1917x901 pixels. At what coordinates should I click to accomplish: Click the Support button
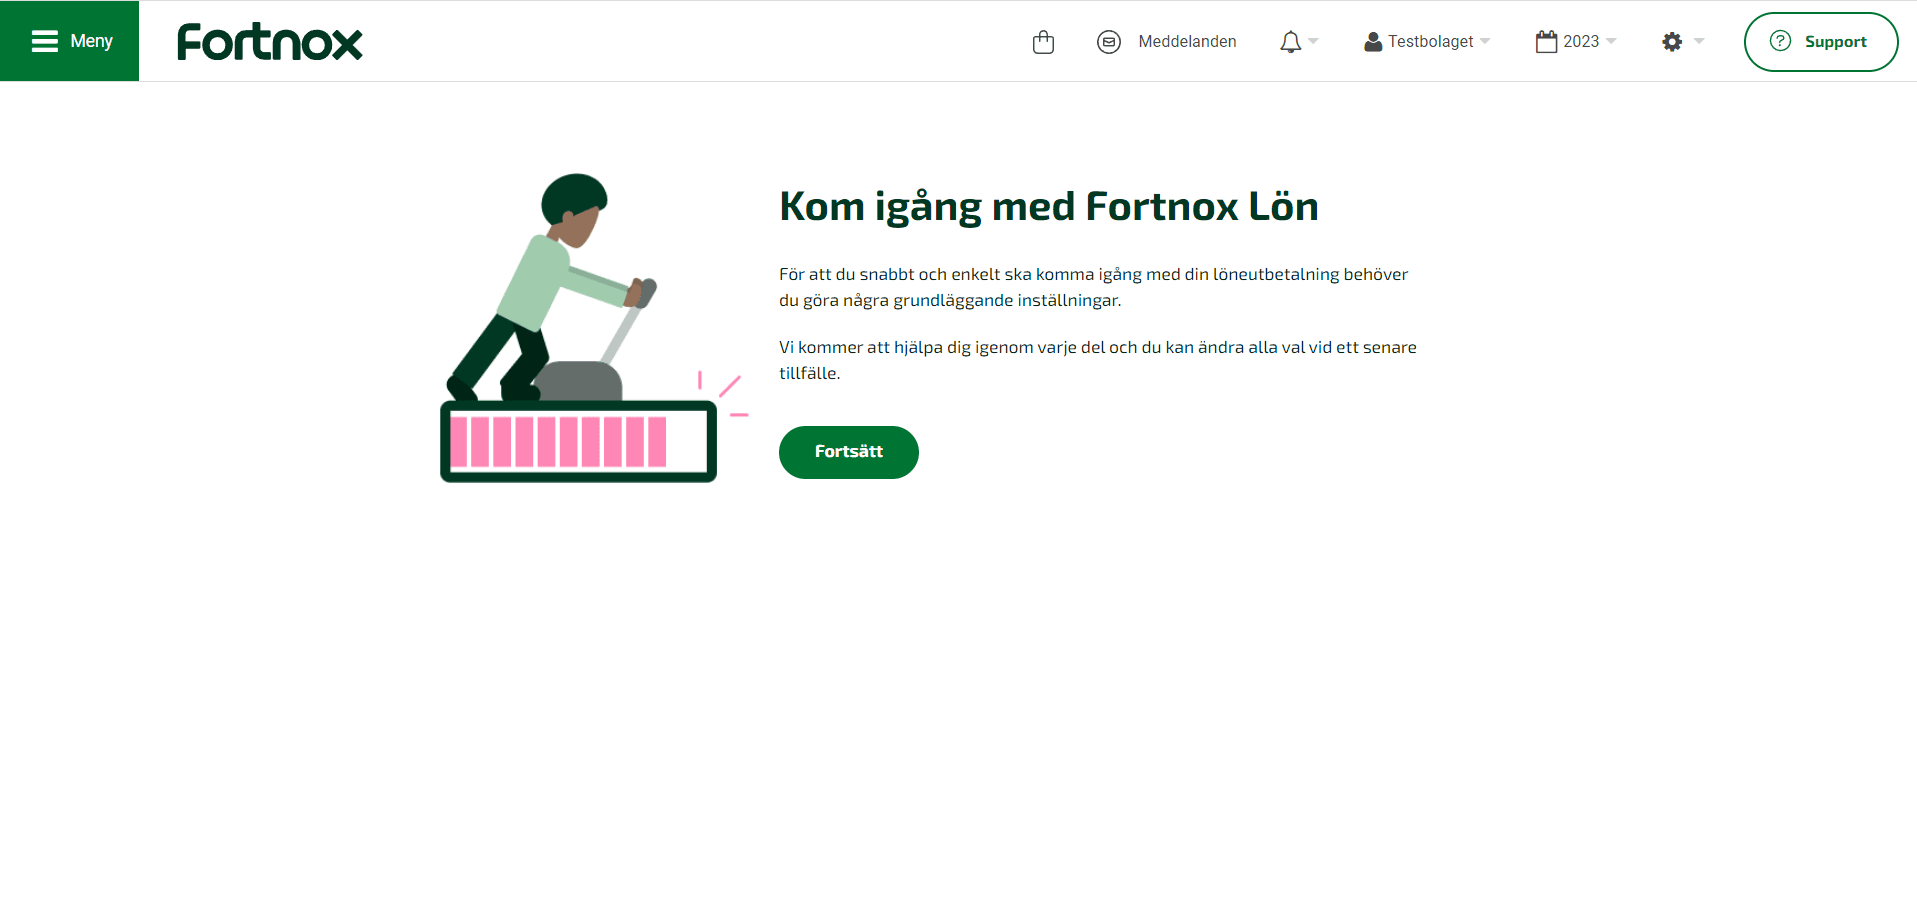coord(1820,41)
